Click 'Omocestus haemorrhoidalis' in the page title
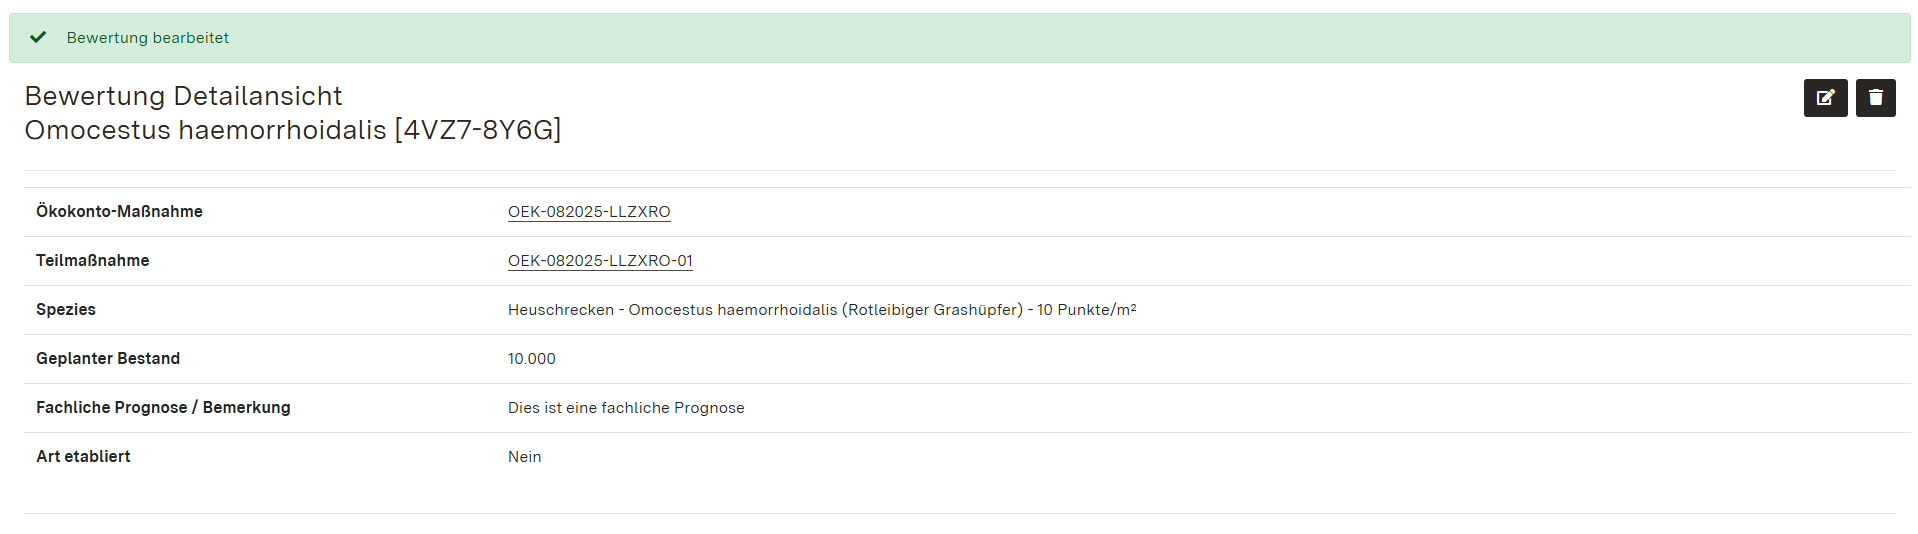This screenshot has width=1918, height=534. (x=205, y=130)
